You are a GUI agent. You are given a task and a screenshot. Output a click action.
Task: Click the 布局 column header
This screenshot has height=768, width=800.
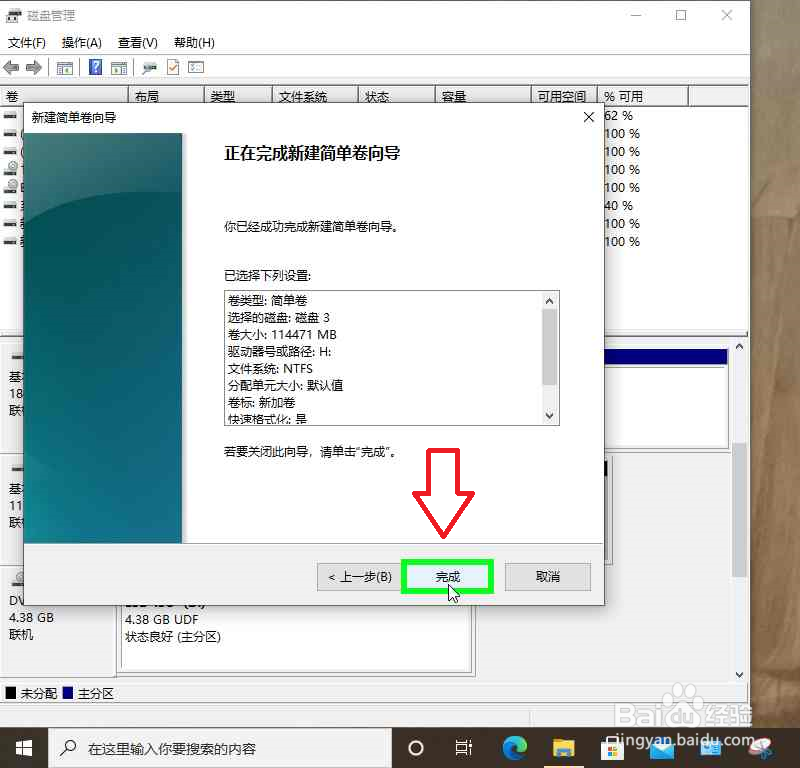(x=166, y=96)
